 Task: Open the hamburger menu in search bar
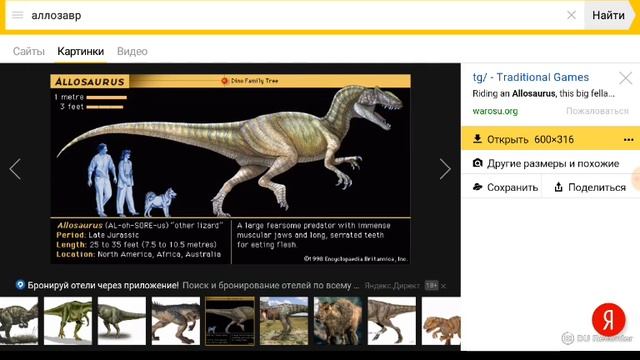18,15
